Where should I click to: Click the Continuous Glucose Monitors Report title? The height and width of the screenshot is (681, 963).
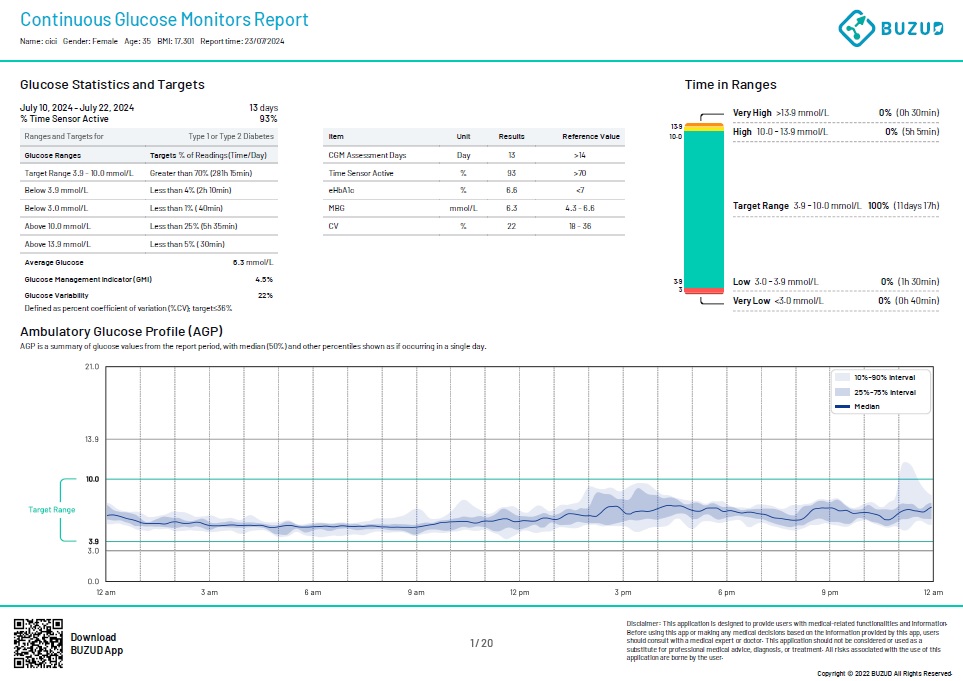point(165,19)
